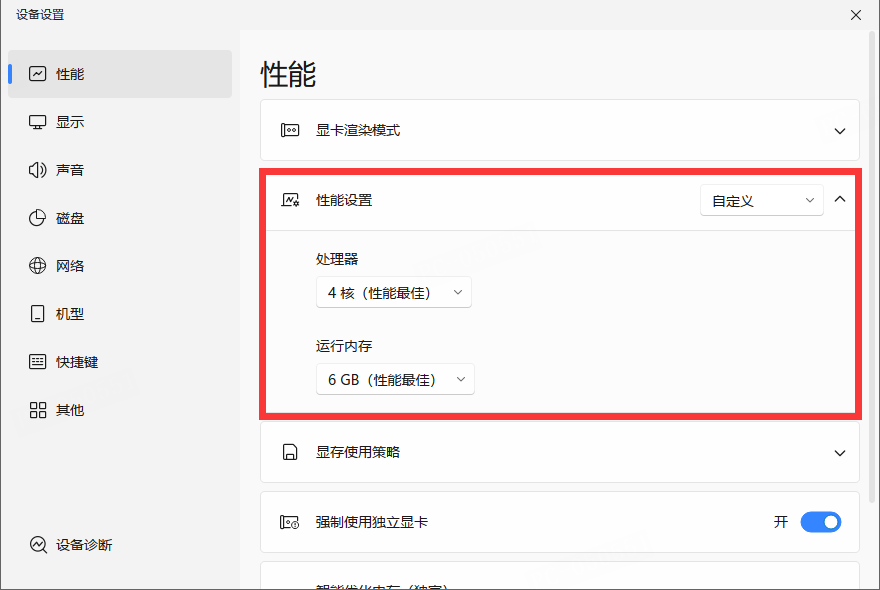Viewport: 880px width, 590px height.
Task: Switch to the 网络 settings tab
Action: (70, 266)
